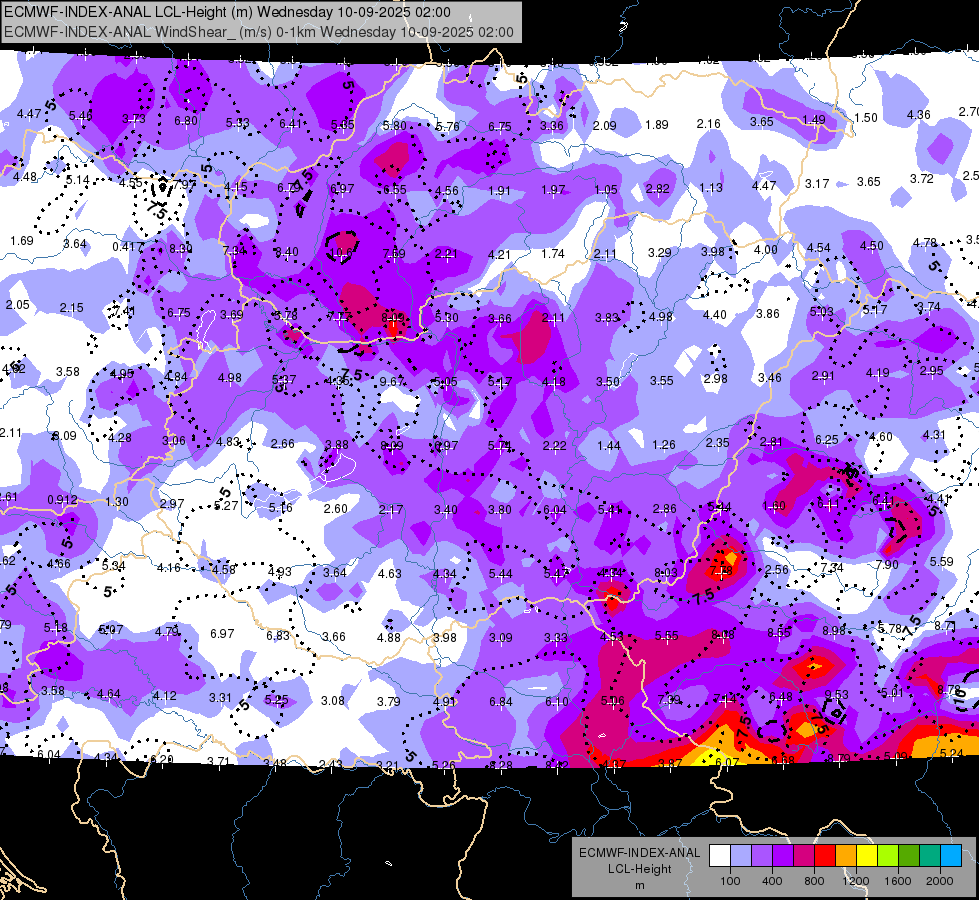Screen dimensions: 979x900
Task: Click the wind shear value 1.44
Action: 608,445
